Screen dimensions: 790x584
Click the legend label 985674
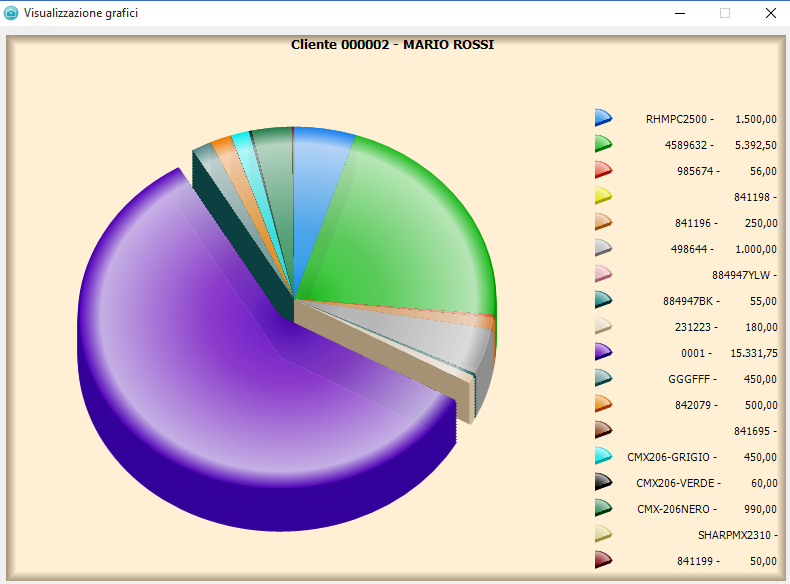click(695, 171)
